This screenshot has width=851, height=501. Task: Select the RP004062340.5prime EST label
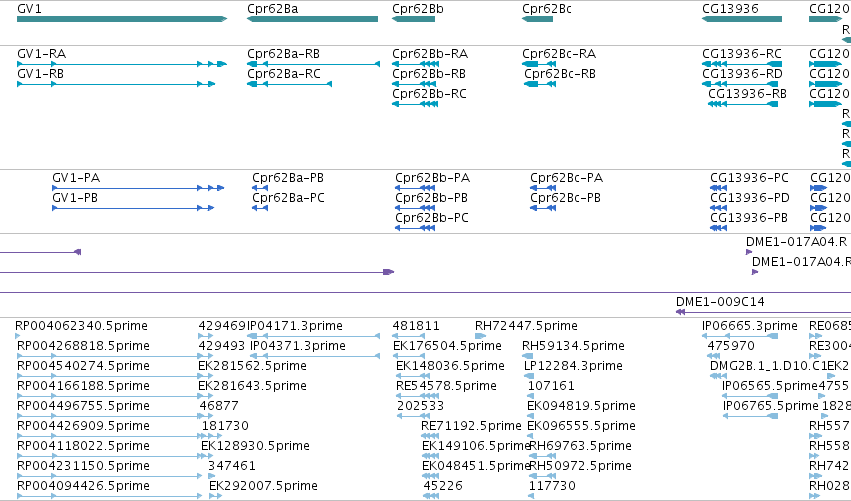pos(81,326)
